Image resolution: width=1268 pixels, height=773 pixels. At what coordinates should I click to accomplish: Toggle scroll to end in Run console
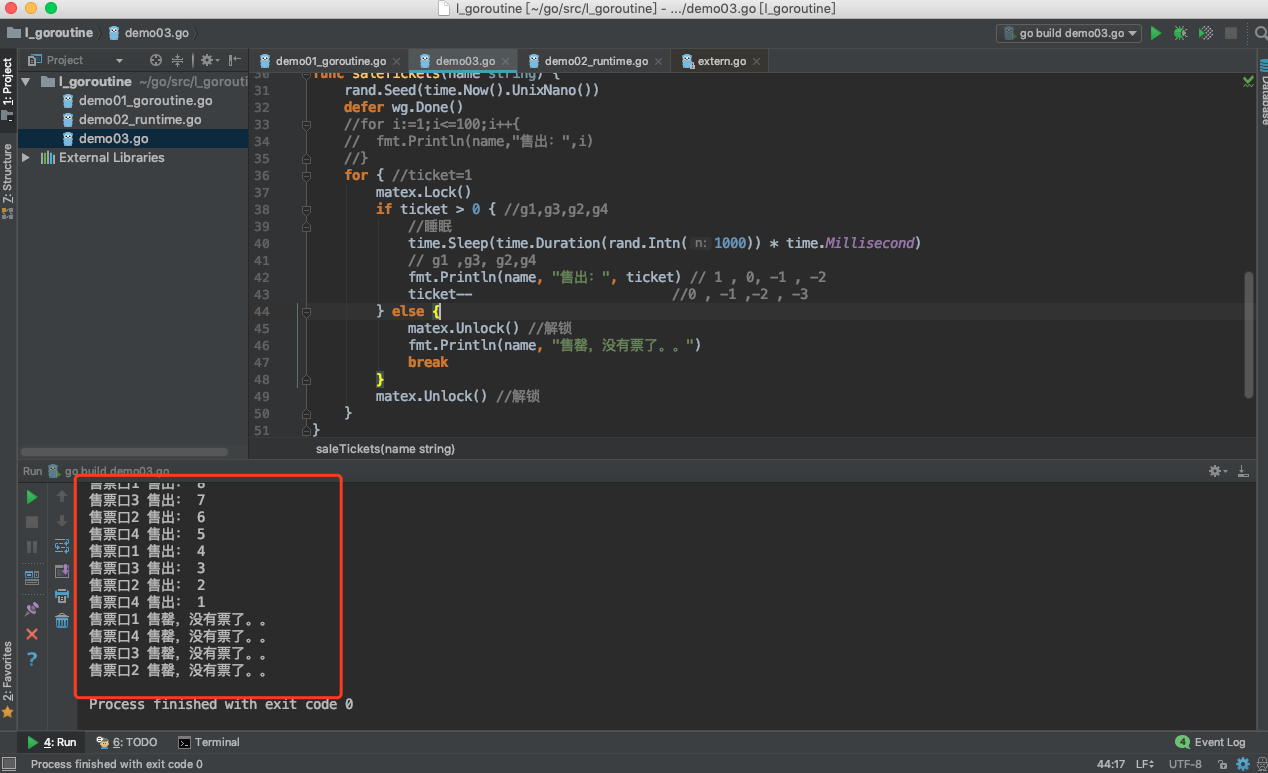pyautogui.click(x=62, y=571)
